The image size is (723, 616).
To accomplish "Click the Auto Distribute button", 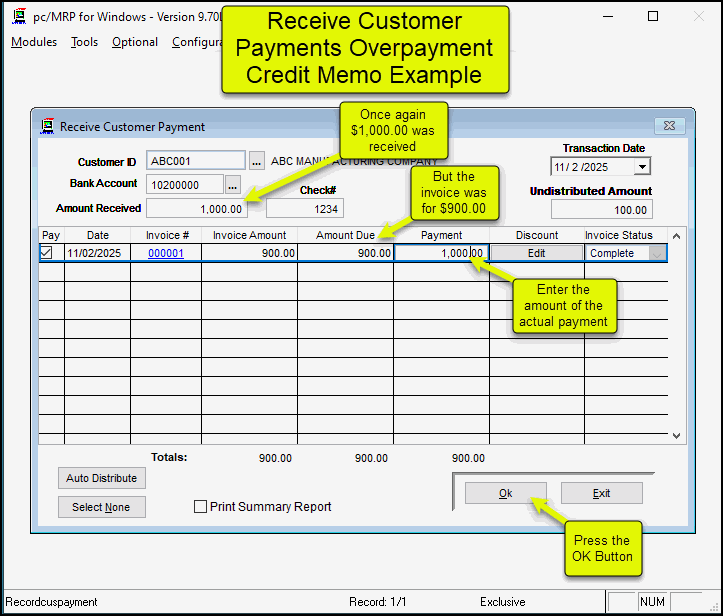I will (x=101, y=478).
